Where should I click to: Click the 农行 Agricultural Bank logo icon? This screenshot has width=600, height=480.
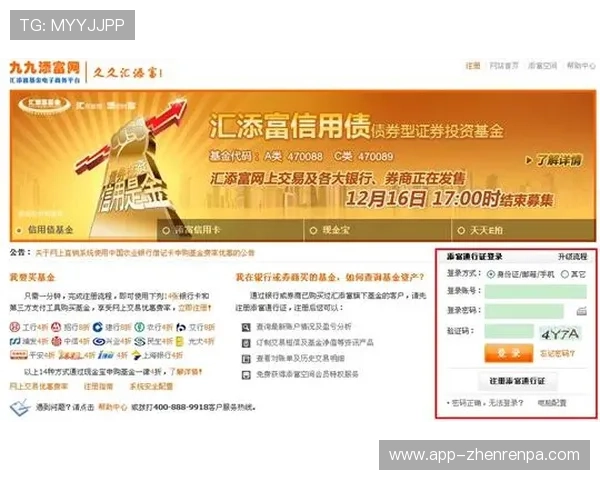(x=140, y=327)
